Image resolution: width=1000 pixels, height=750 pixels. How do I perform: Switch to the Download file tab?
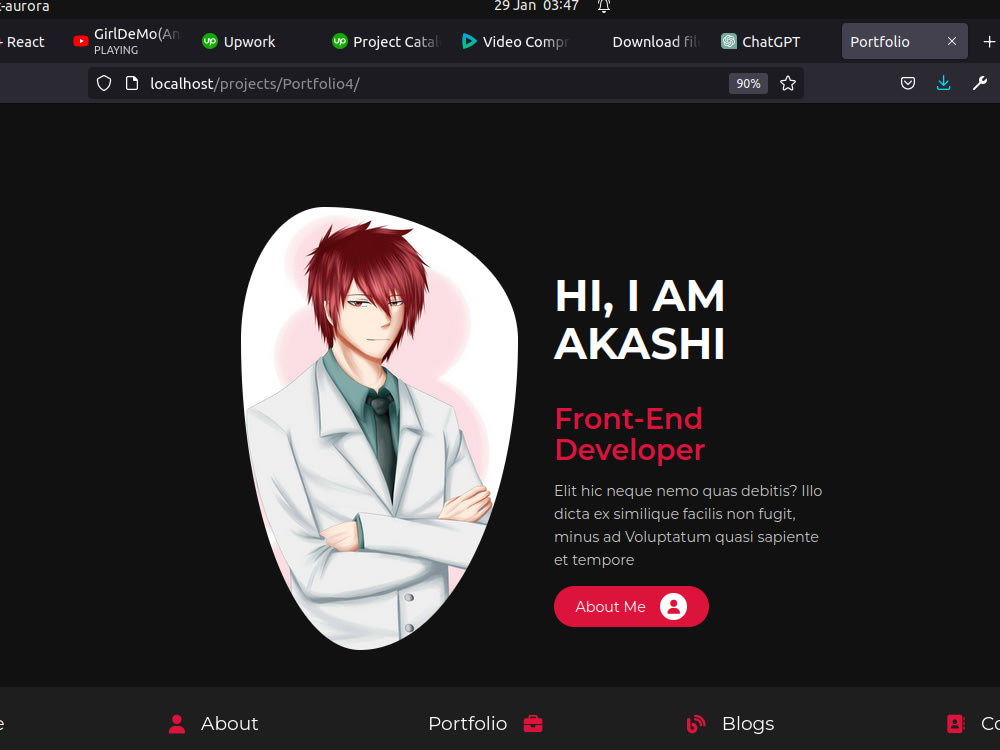coord(645,41)
